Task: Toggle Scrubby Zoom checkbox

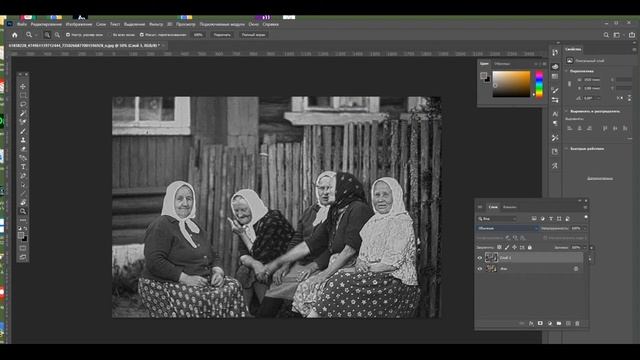Action: pos(142,35)
